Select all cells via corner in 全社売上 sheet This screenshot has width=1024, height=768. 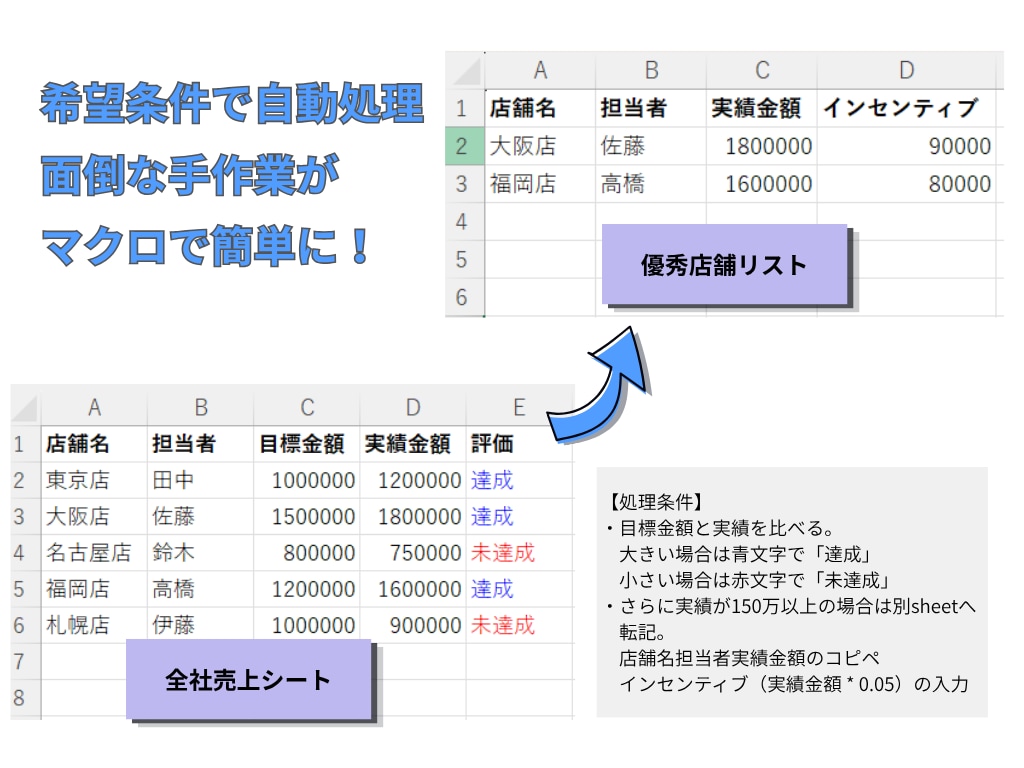26,408
